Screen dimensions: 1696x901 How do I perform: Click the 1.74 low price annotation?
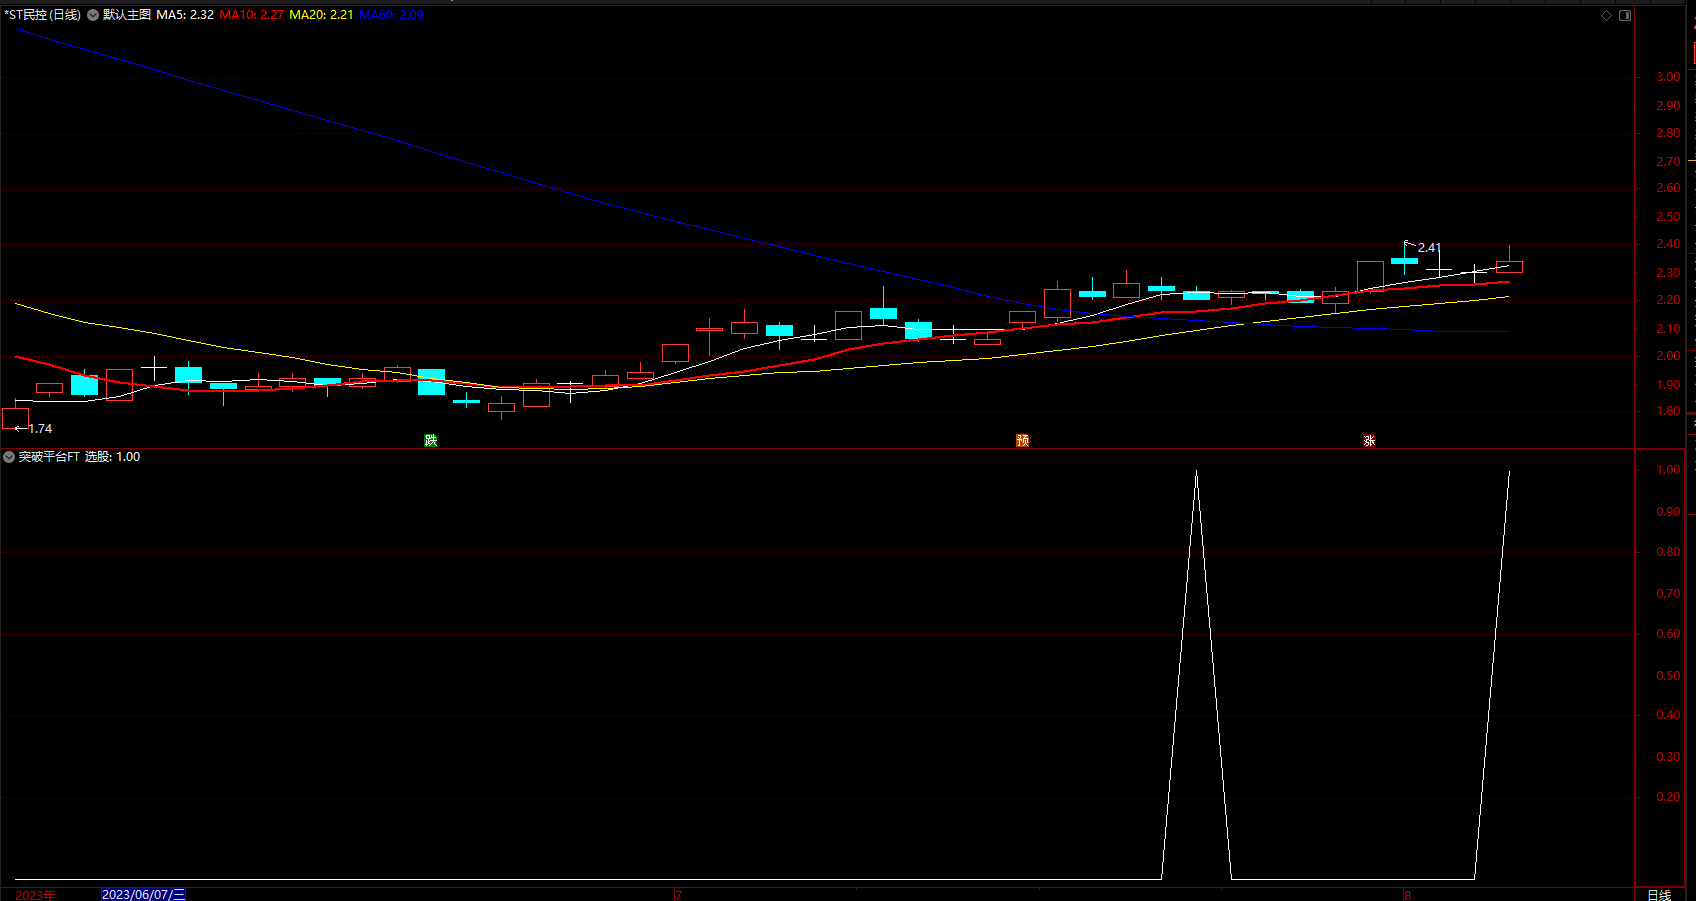tap(40, 429)
